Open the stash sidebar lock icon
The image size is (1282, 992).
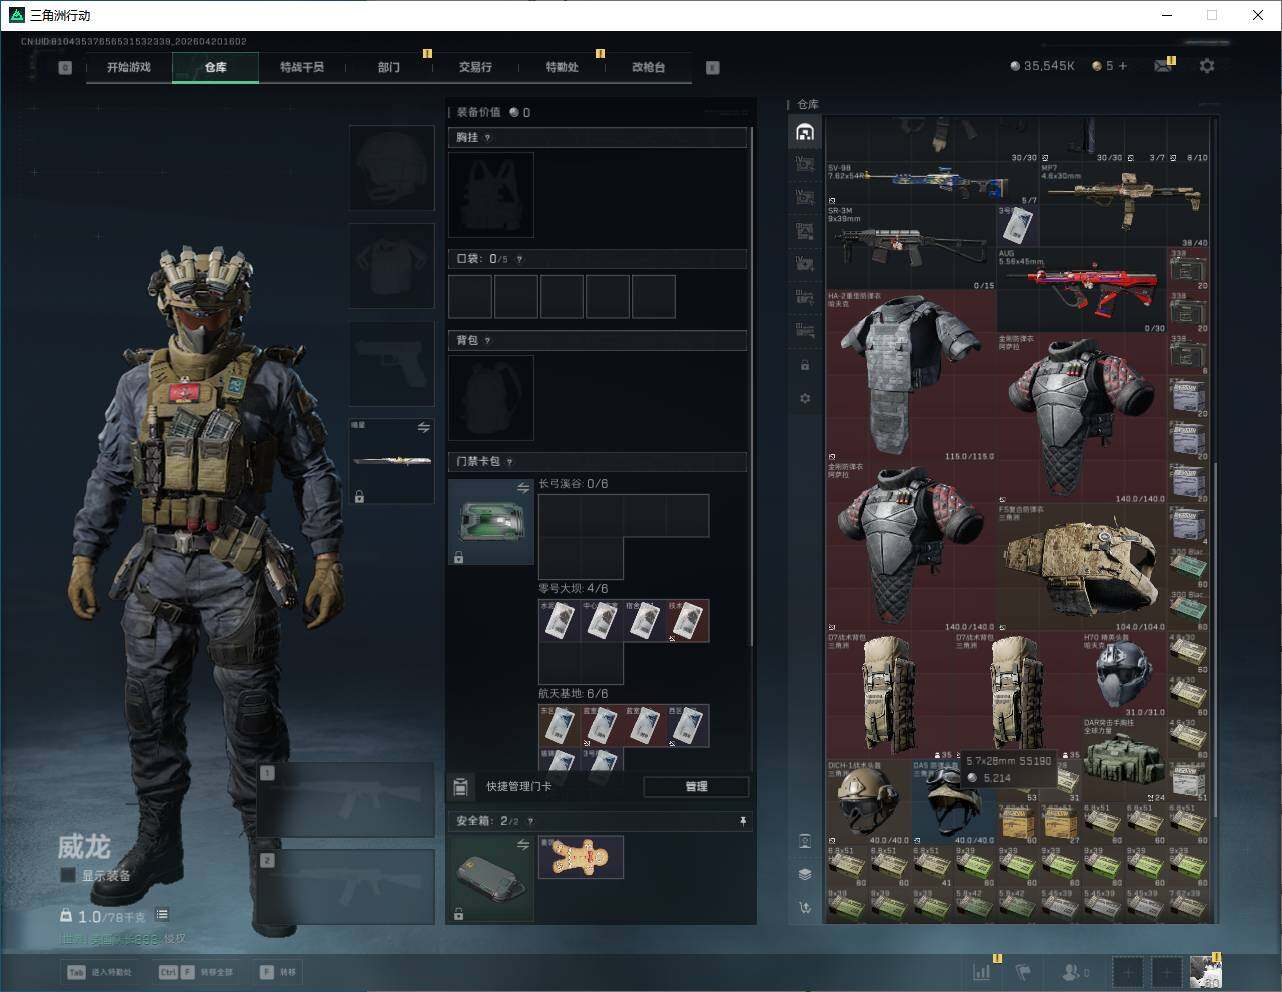(805, 366)
